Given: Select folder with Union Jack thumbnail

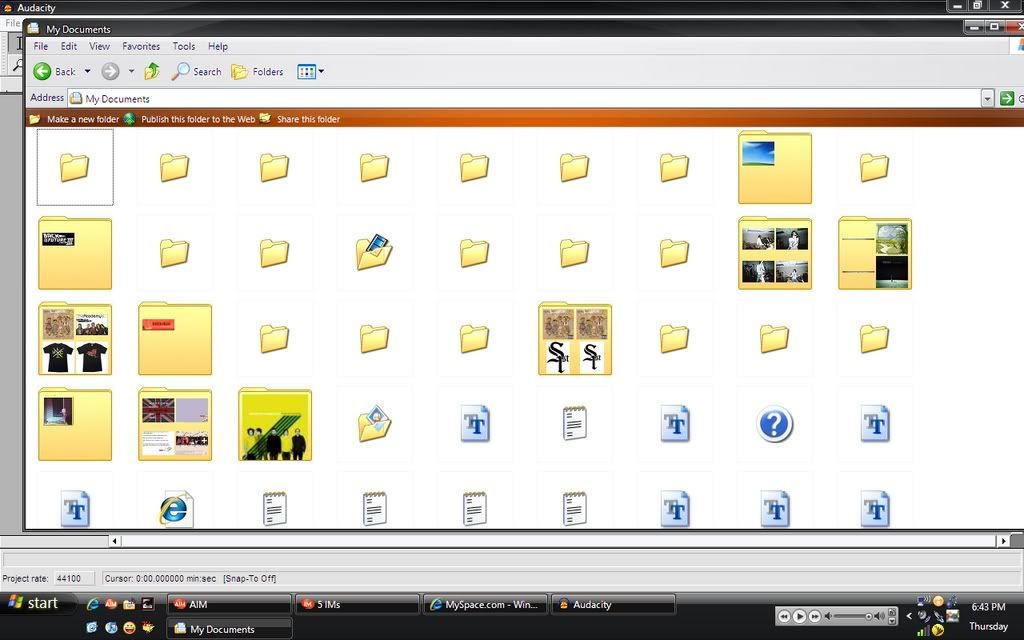Looking at the screenshot, I should 175,424.
